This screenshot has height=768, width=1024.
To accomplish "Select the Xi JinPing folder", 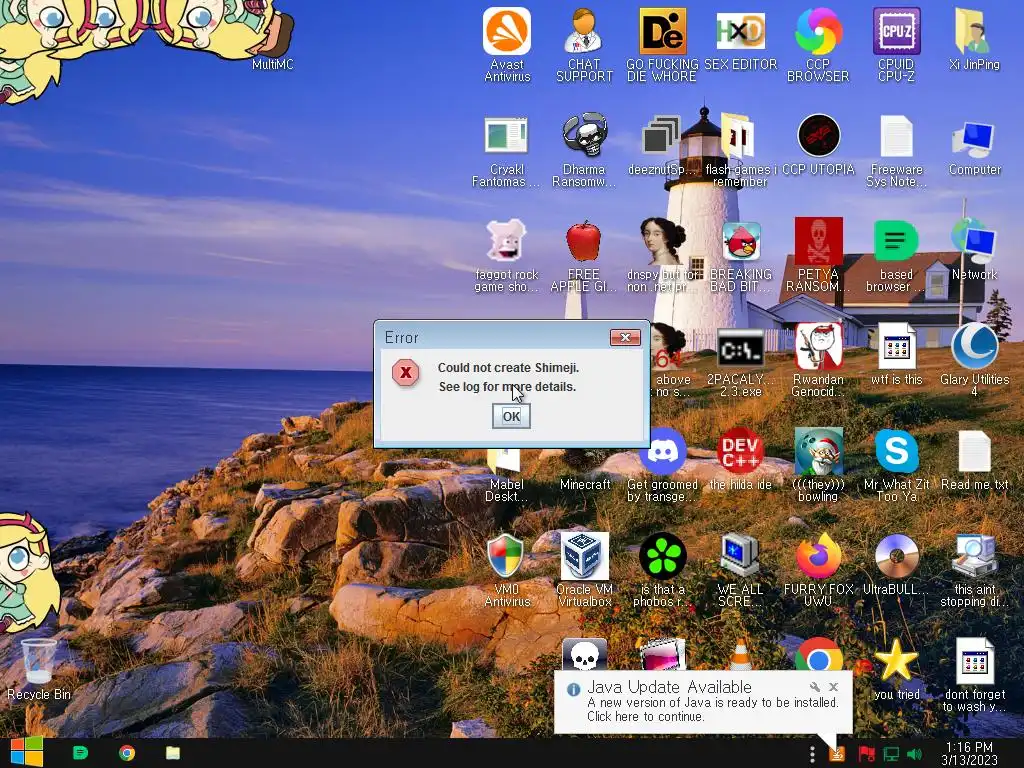I will click(974, 39).
